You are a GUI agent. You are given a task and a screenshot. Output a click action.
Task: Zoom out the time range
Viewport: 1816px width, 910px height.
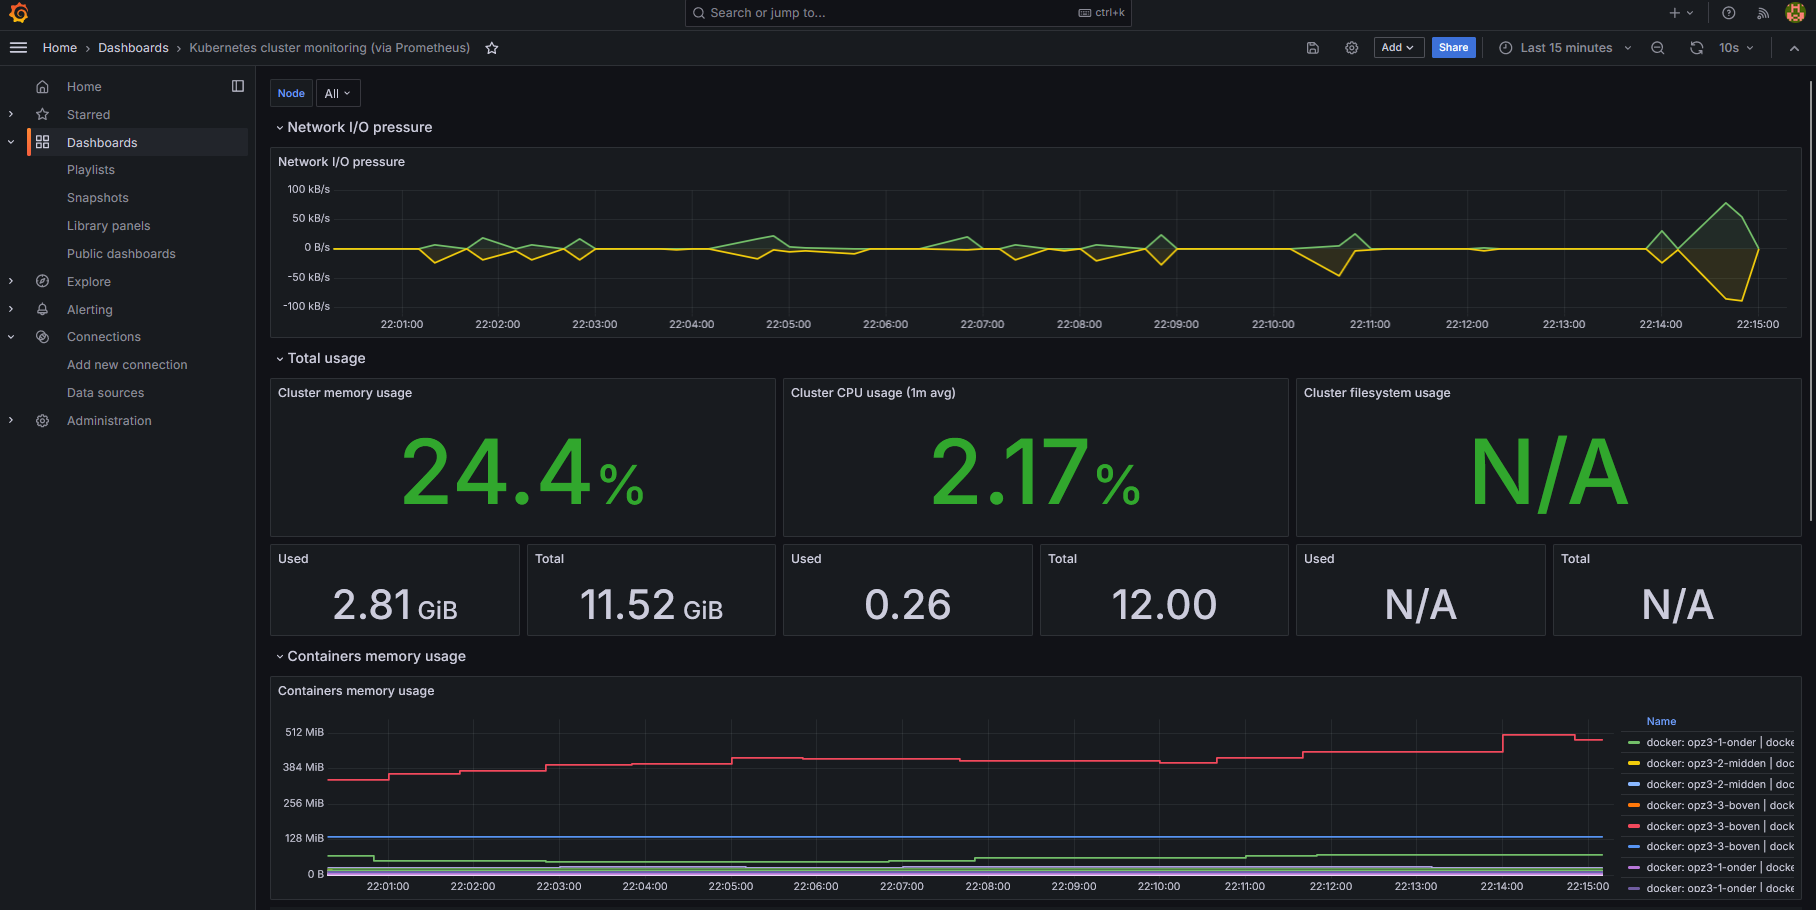[1658, 48]
